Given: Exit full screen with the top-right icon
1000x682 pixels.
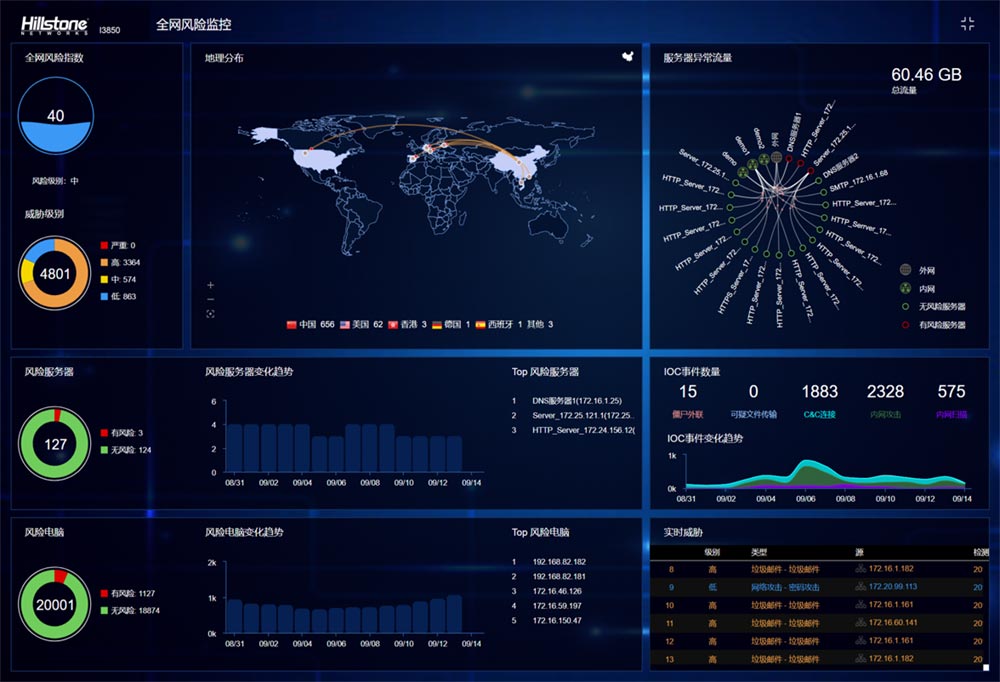Looking at the screenshot, I should click(967, 24).
